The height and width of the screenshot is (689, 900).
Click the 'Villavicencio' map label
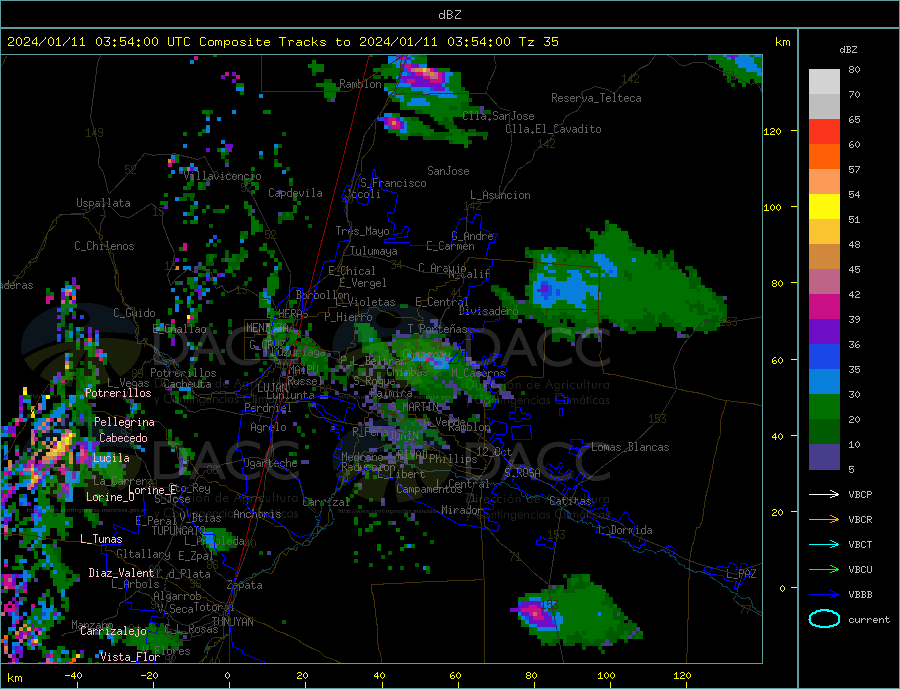222,176
